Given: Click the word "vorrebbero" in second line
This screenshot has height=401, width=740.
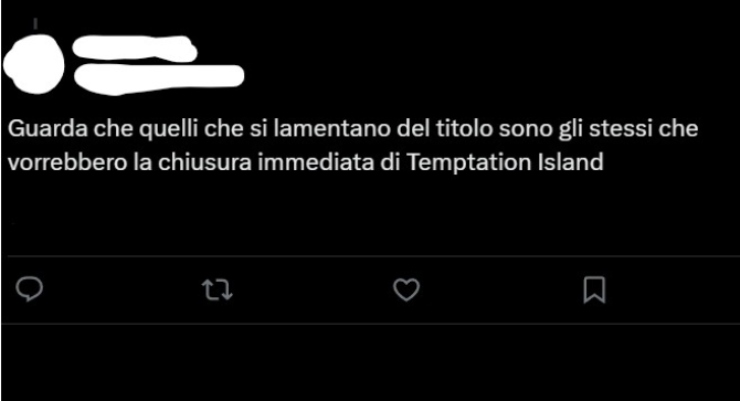Looking at the screenshot, I should coord(68,162).
